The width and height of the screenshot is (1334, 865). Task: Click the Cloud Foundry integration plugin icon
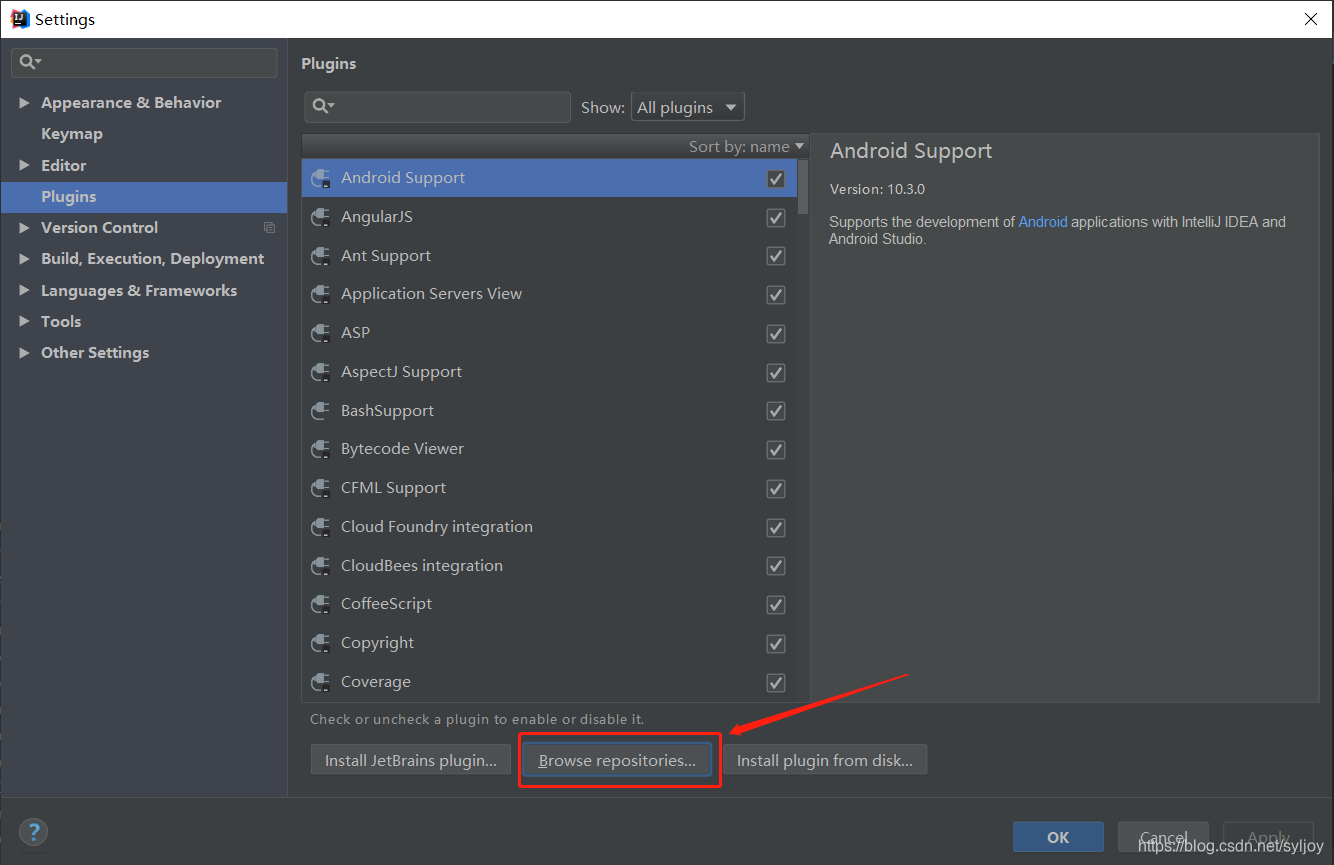pos(321,527)
